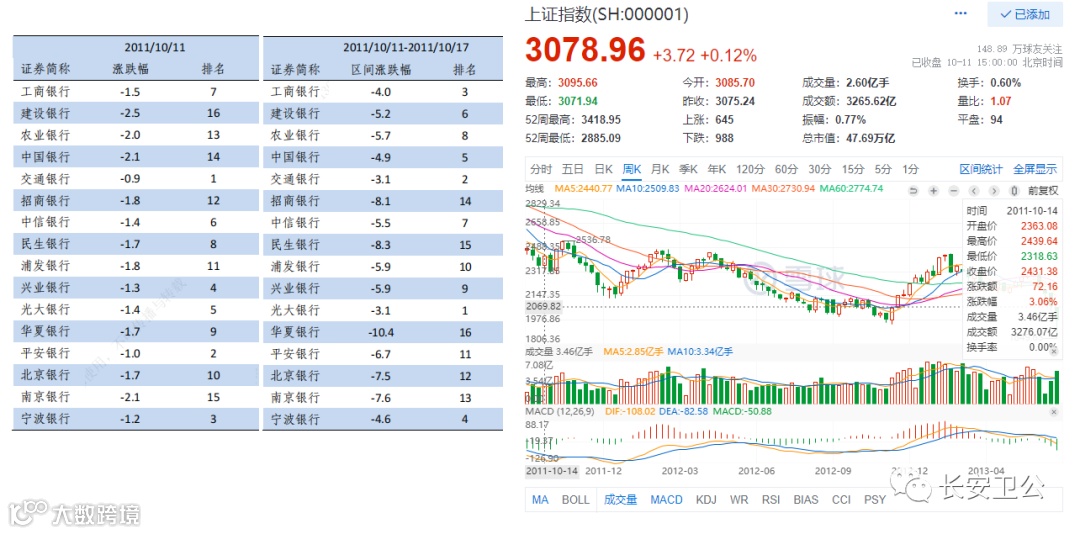Click the 最高 value 3095.66
The height and width of the screenshot is (534, 1080).
[577, 83]
